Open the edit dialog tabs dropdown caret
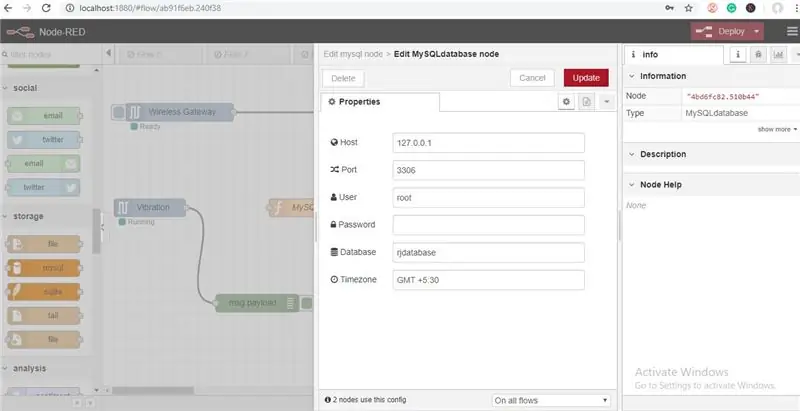The width and height of the screenshot is (800, 411). (607, 102)
